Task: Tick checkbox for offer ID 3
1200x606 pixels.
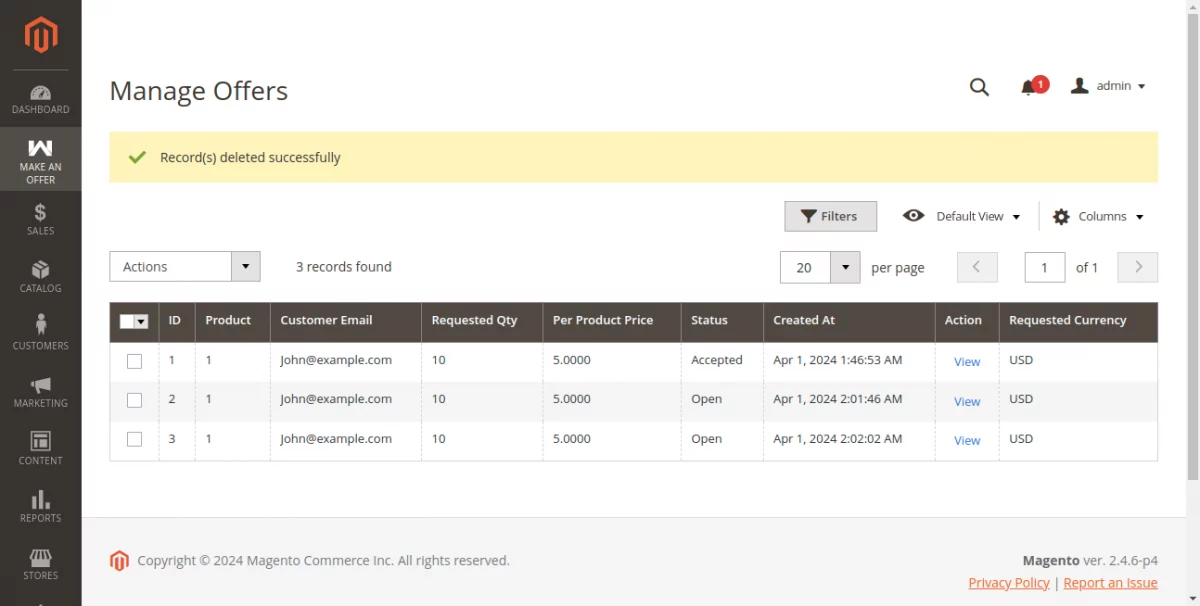Action: coord(134,439)
